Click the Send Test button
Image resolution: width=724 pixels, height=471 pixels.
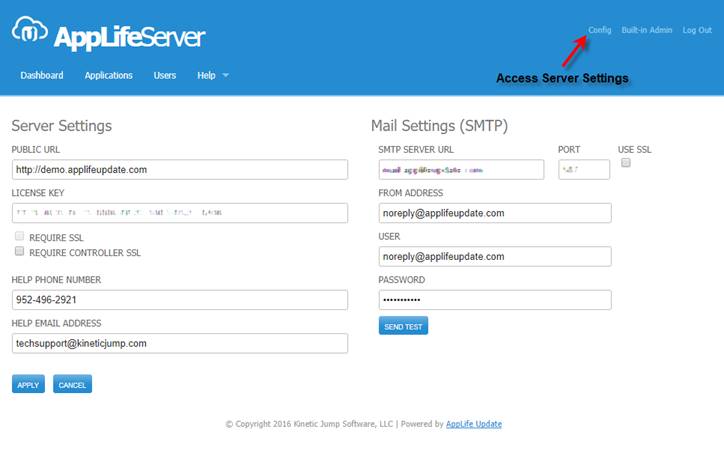[x=403, y=326]
